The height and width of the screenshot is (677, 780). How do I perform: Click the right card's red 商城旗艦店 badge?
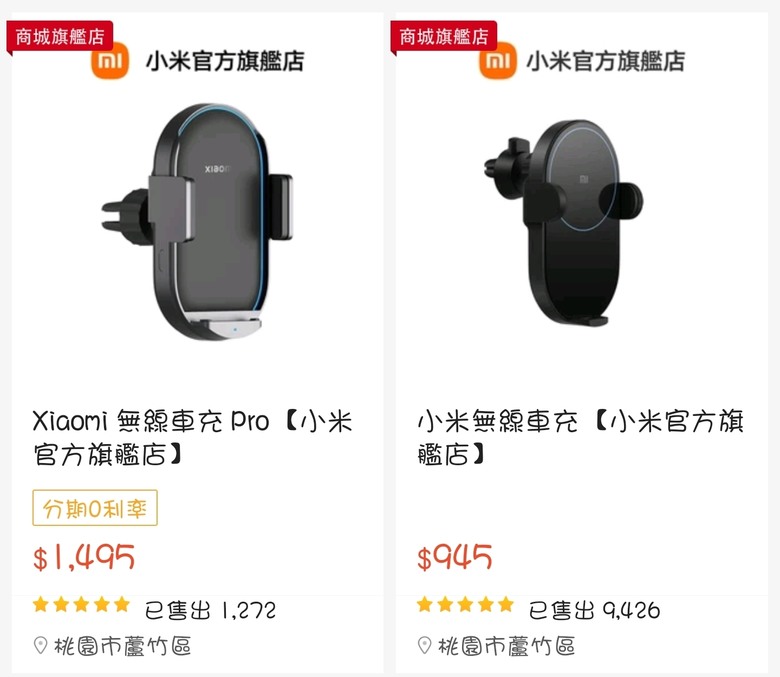(444, 37)
